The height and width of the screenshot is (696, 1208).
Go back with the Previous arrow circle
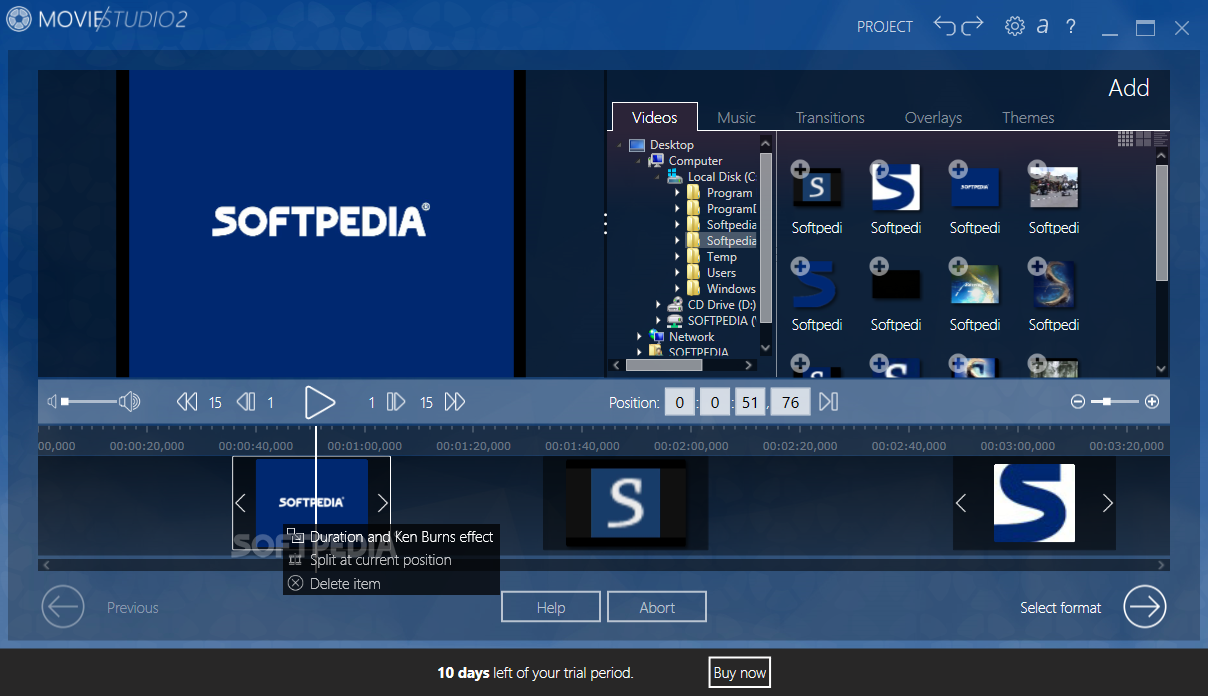tap(63, 607)
